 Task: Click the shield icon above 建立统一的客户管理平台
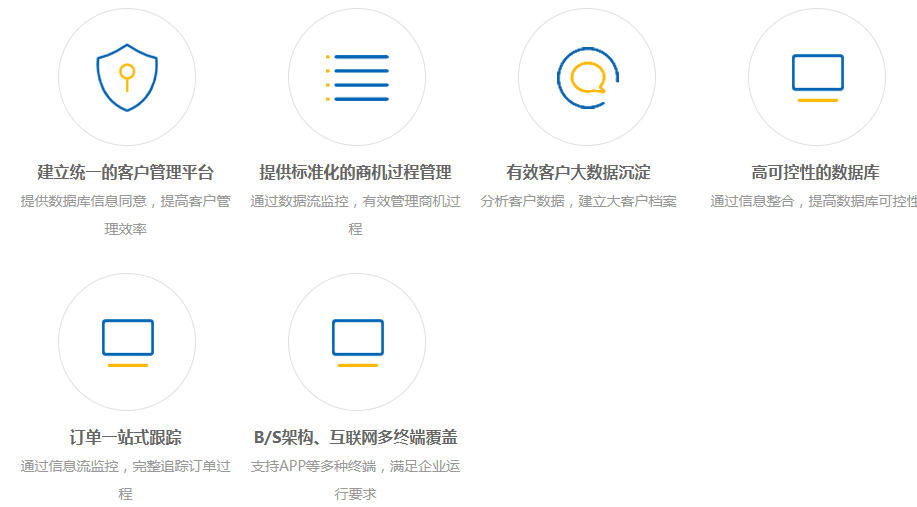pos(126,78)
